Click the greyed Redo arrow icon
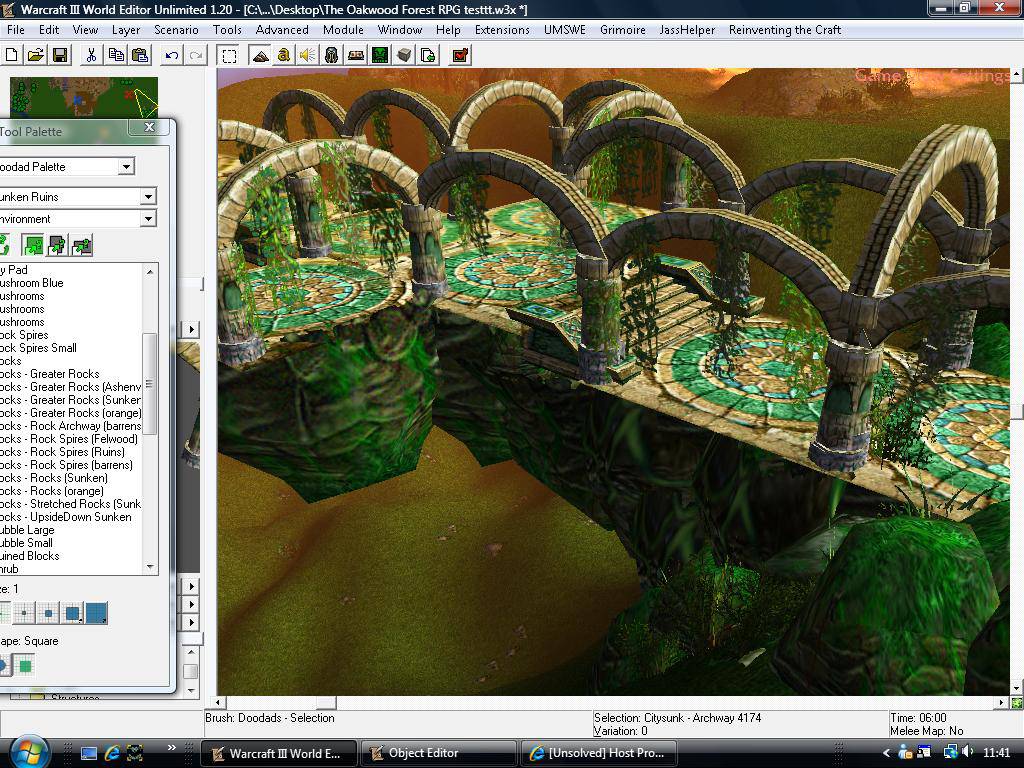This screenshot has height=768, width=1024. click(x=195, y=56)
